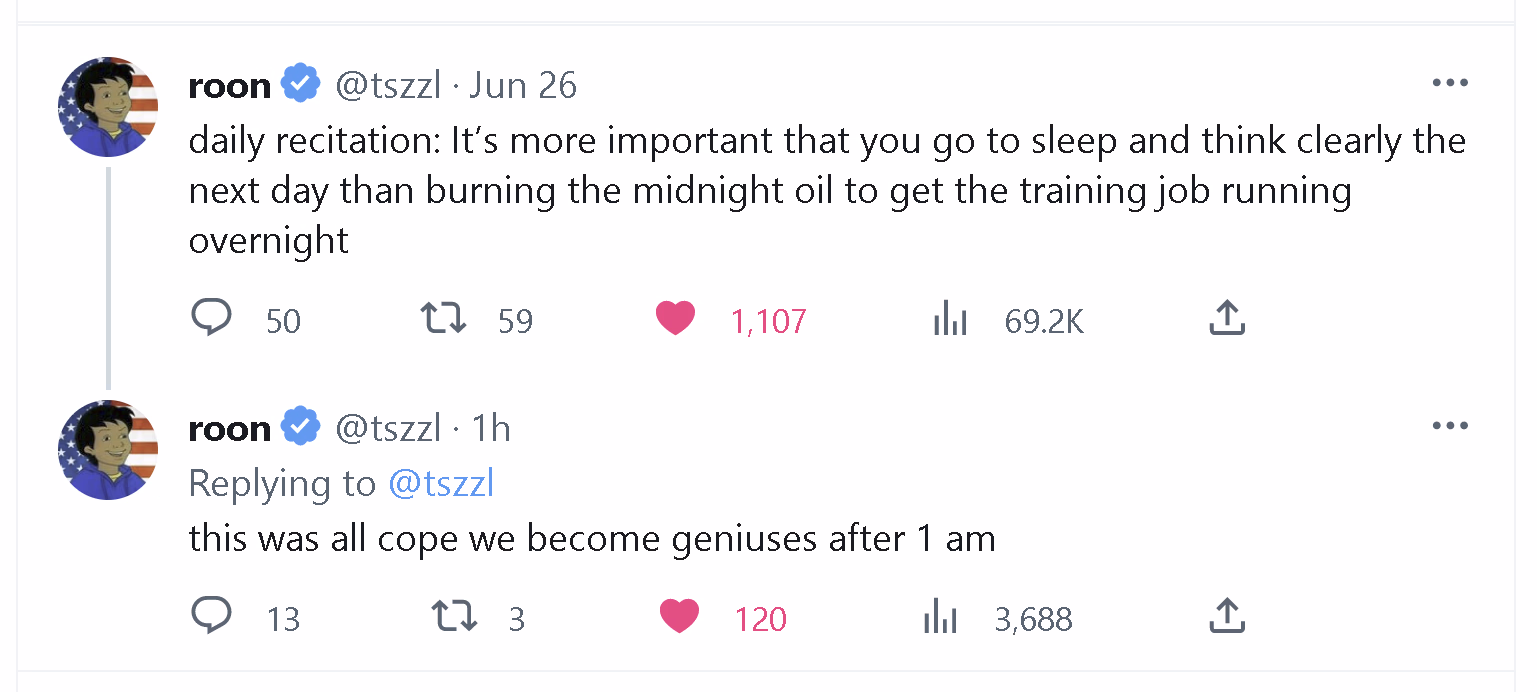This screenshot has height=692, width=1537.
Task: Reply to the 'all cope' tweet
Action: (211, 616)
